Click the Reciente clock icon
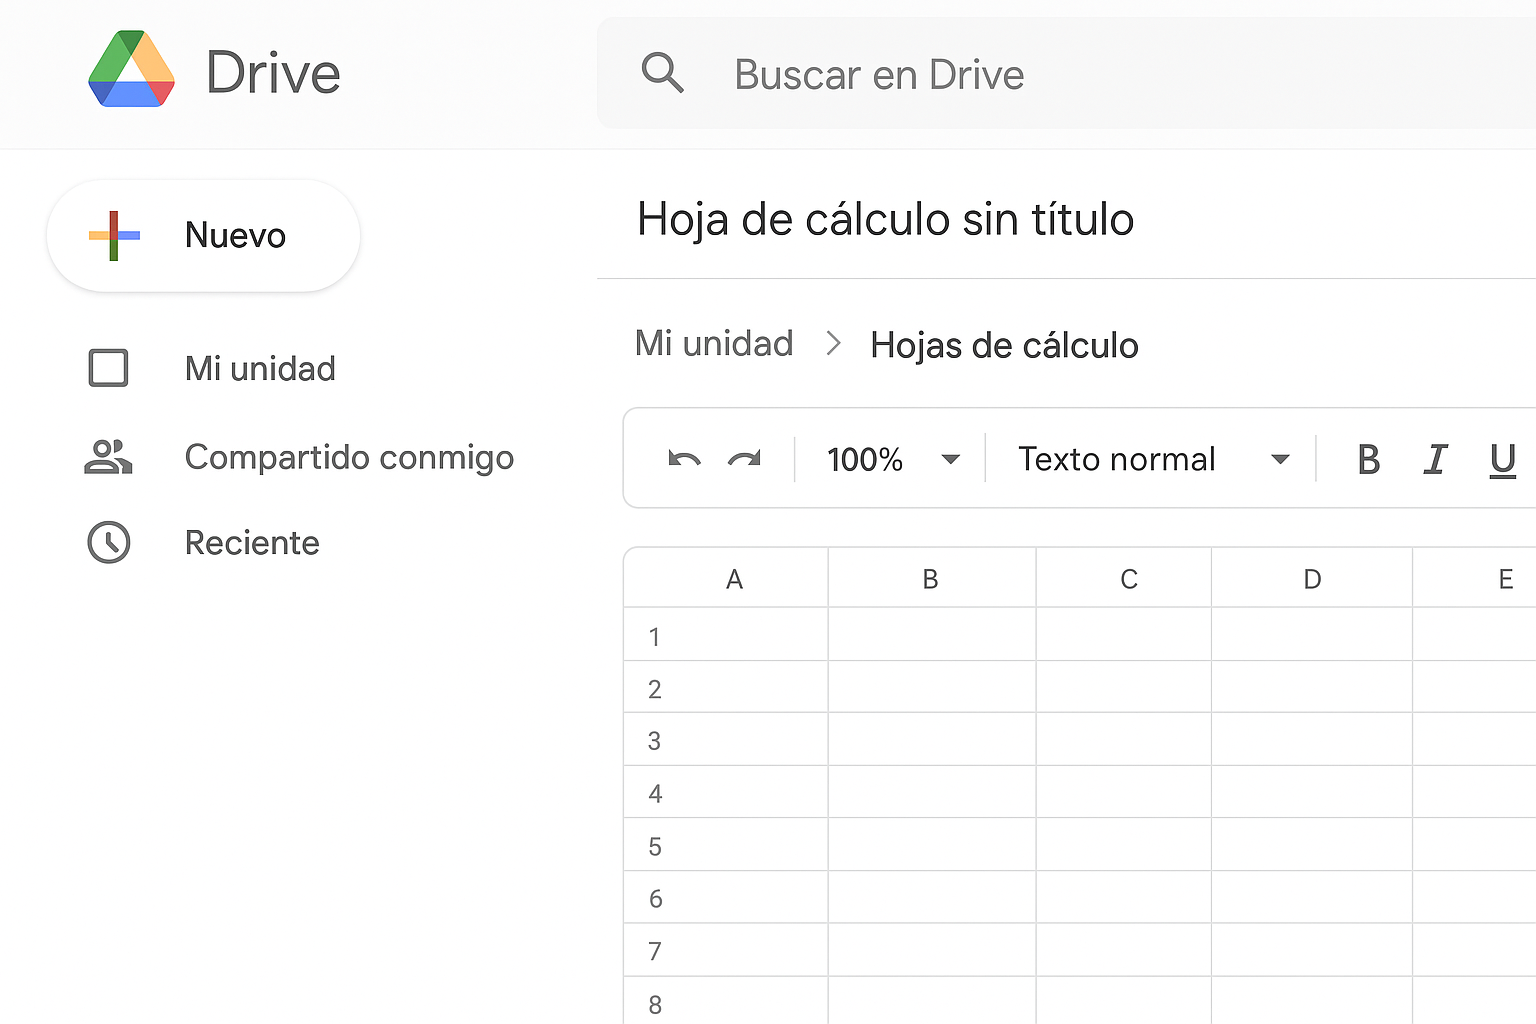The width and height of the screenshot is (1536, 1024). click(108, 543)
